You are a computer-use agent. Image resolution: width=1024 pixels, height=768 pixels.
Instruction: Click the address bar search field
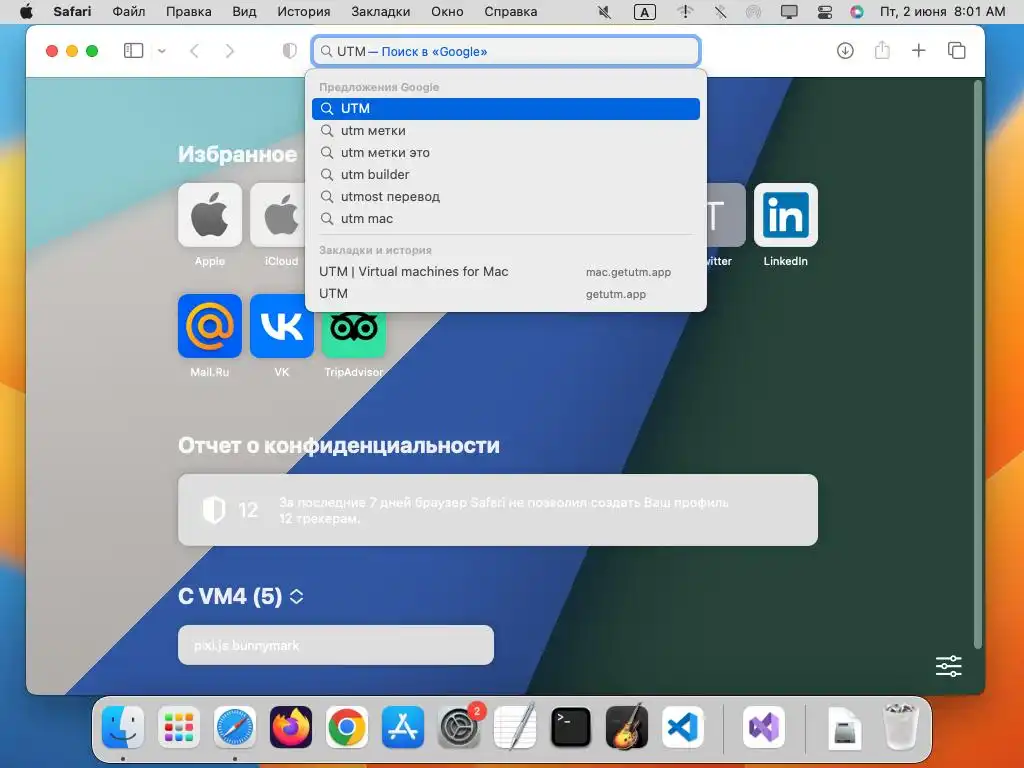point(506,51)
